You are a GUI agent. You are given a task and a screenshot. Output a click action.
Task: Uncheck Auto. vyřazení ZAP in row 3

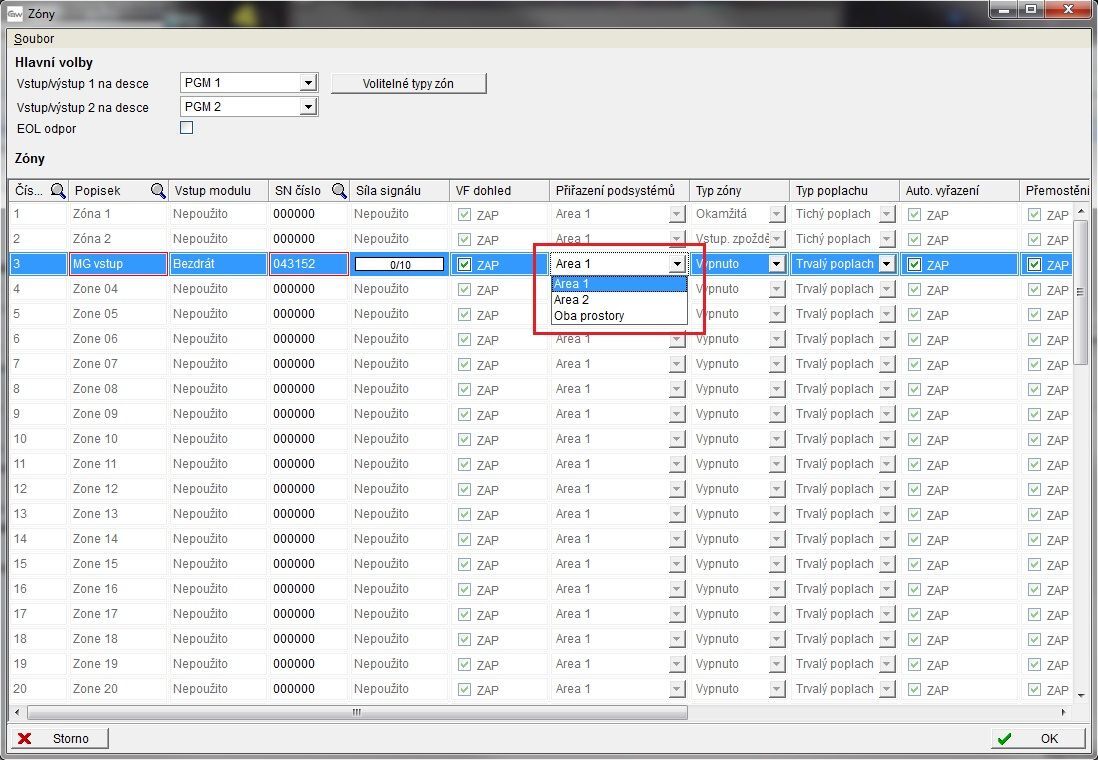point(915,265)
